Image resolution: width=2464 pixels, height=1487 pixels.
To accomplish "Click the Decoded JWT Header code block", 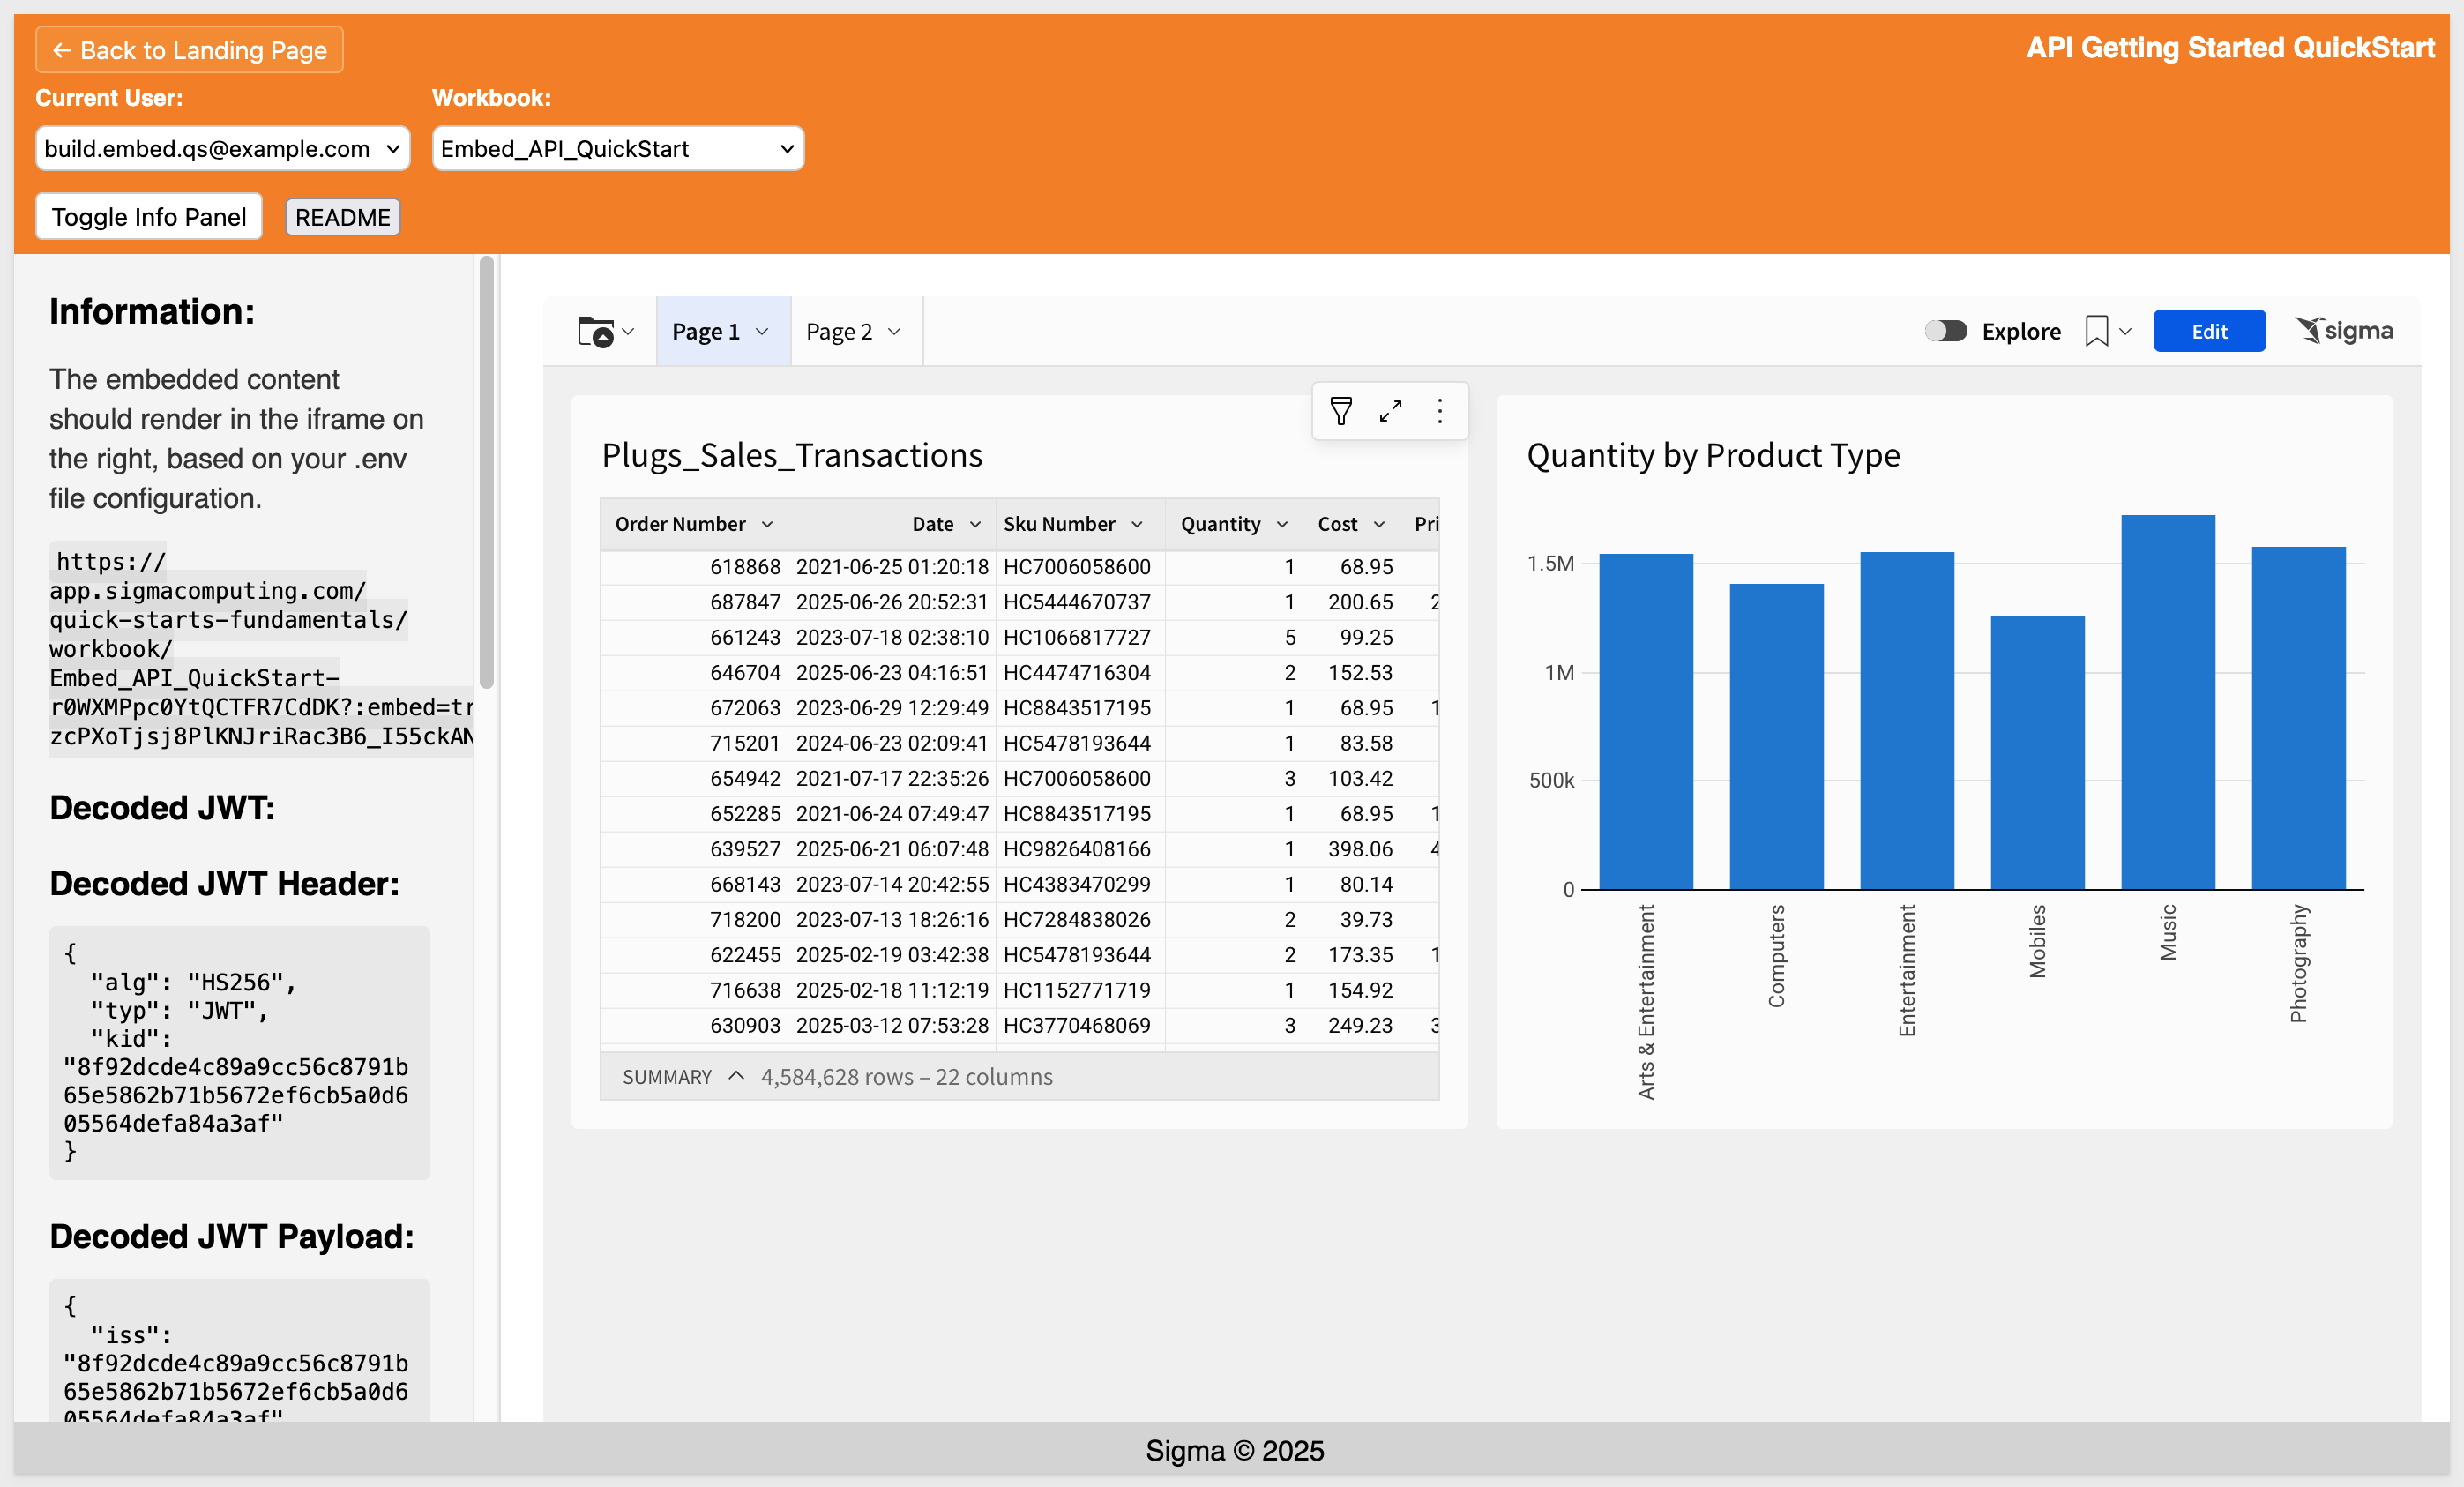I will pos(240,1053).
